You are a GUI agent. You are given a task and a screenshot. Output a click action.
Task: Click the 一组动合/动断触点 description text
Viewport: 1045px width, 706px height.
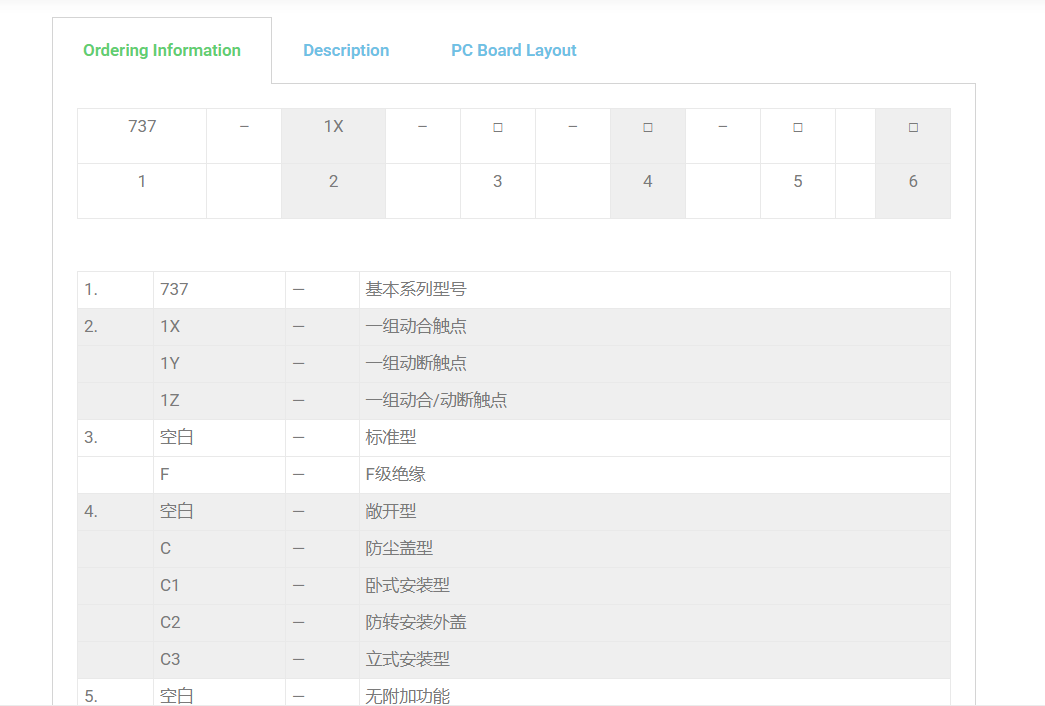(x=436, y=401)
